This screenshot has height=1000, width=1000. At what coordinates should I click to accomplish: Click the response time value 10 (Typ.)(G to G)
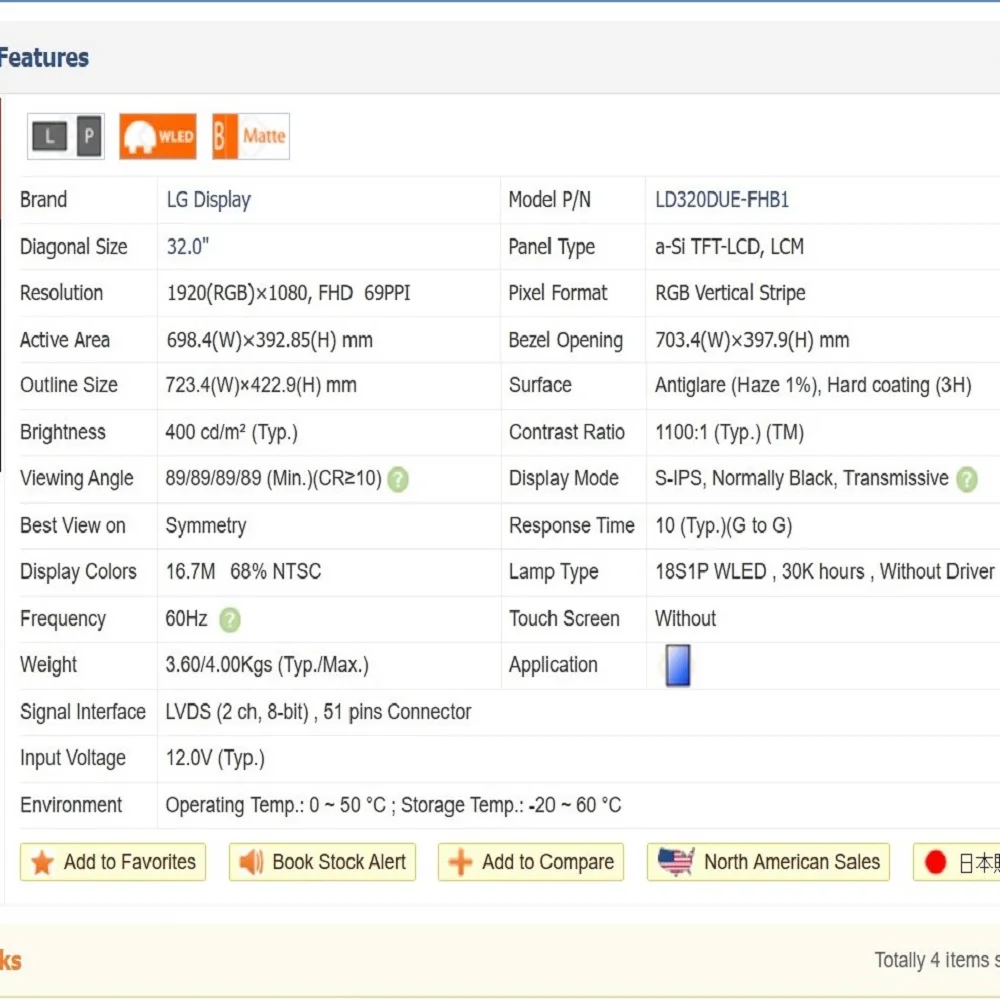[x=724, y=526]
